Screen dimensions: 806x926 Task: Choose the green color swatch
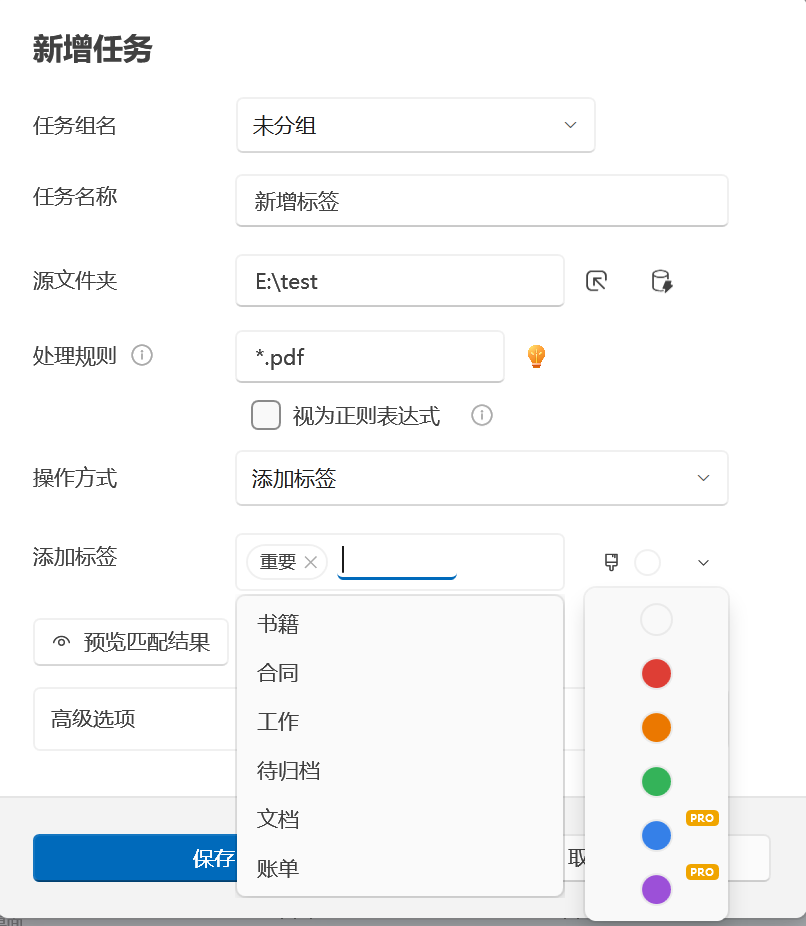tap(656, 781)
